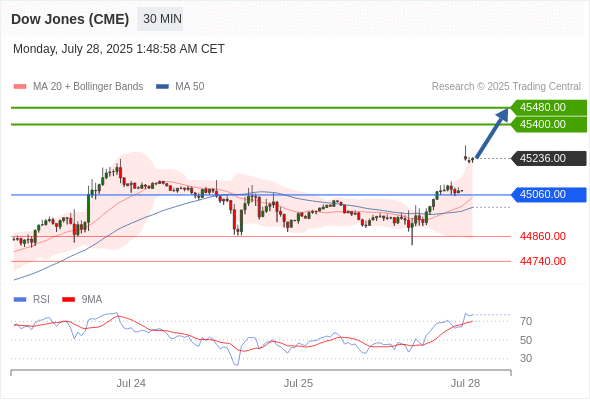590x400 pixels.
Task: Click the 45060.00 blue pivot tag
Action: (x=548, y=195)
